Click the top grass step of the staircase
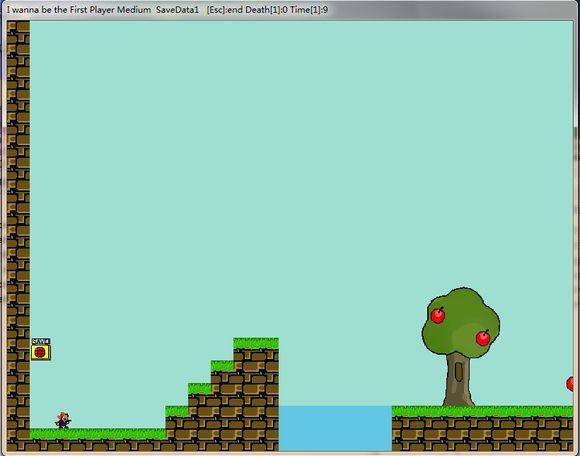 point(256,343)
